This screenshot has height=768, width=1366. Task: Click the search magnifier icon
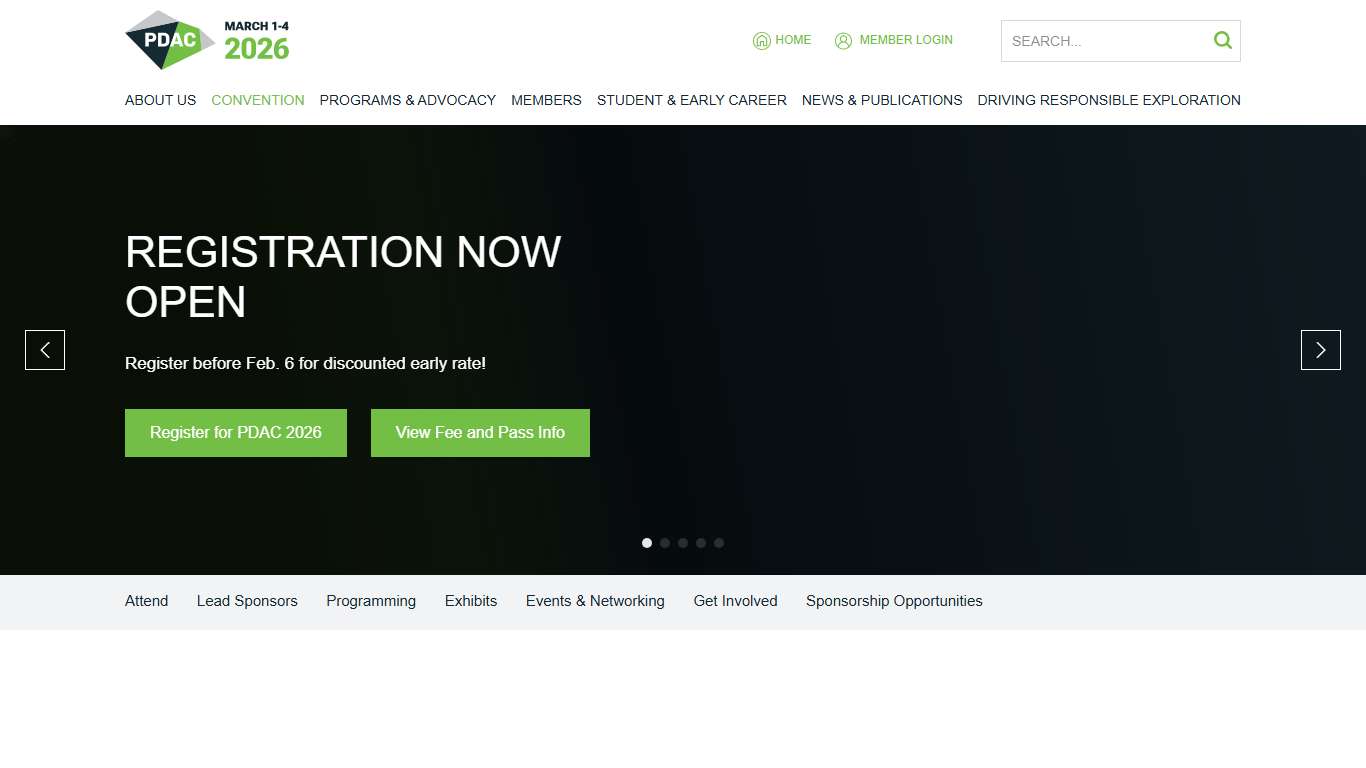pyautogui.click(x=1222, y=41)
